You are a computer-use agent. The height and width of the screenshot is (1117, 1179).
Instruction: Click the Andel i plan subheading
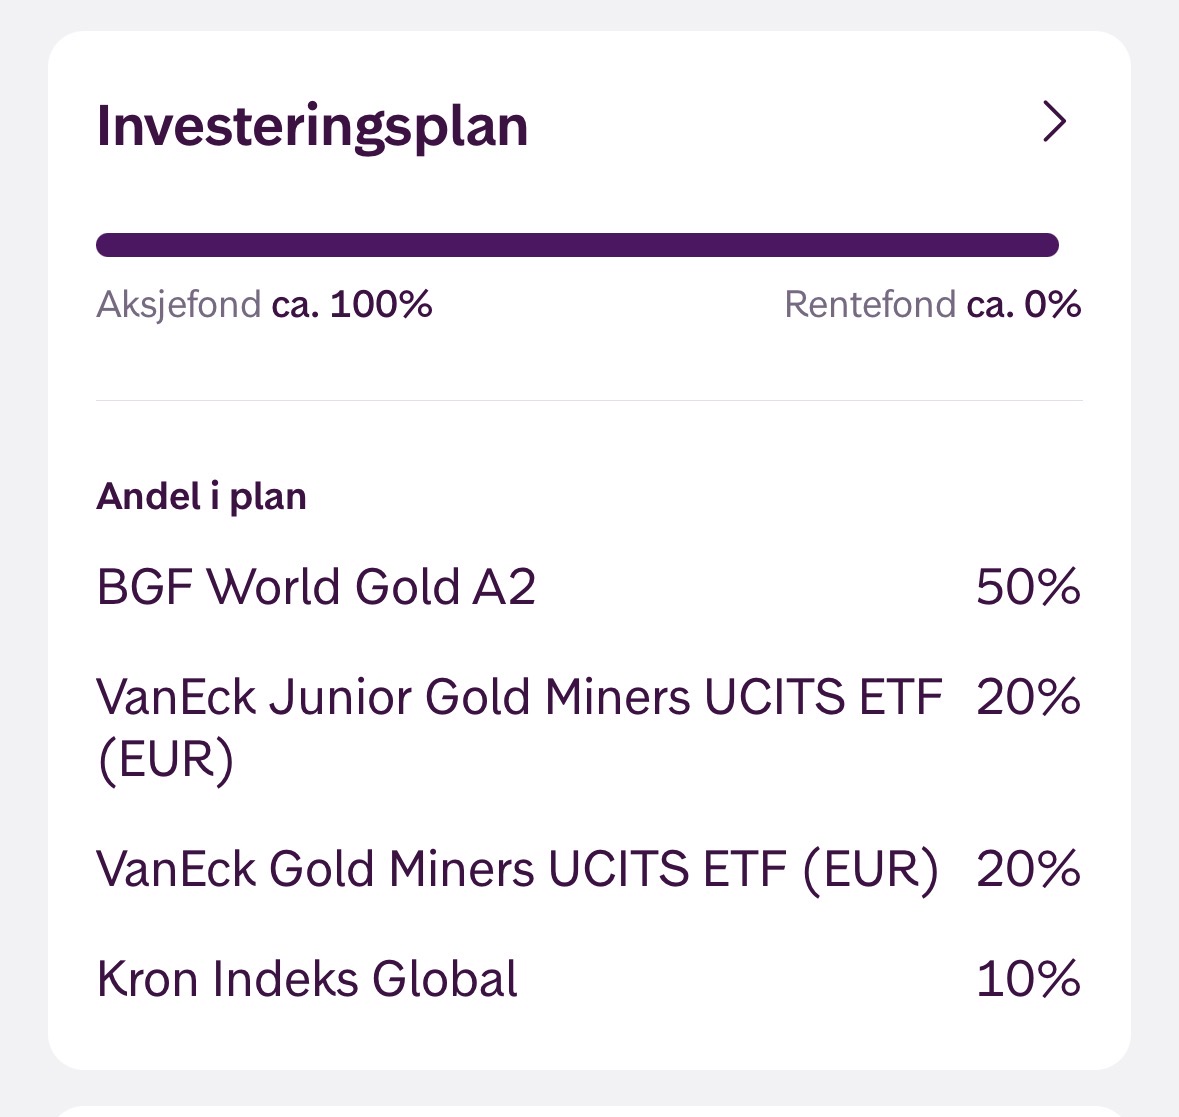click(201, 496)
